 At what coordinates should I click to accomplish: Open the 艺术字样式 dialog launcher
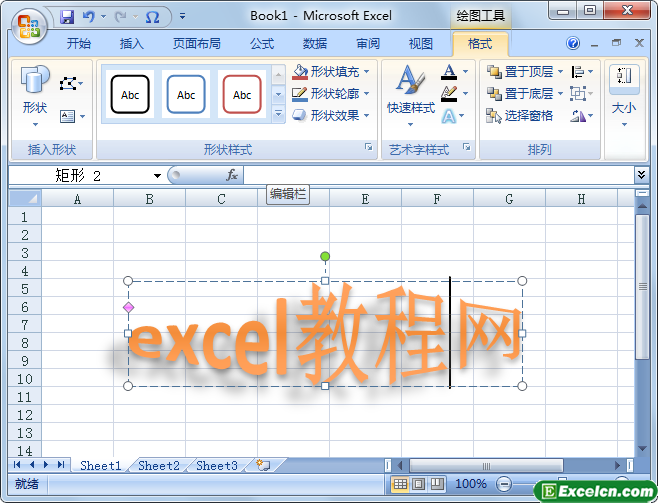click(467, 147)
